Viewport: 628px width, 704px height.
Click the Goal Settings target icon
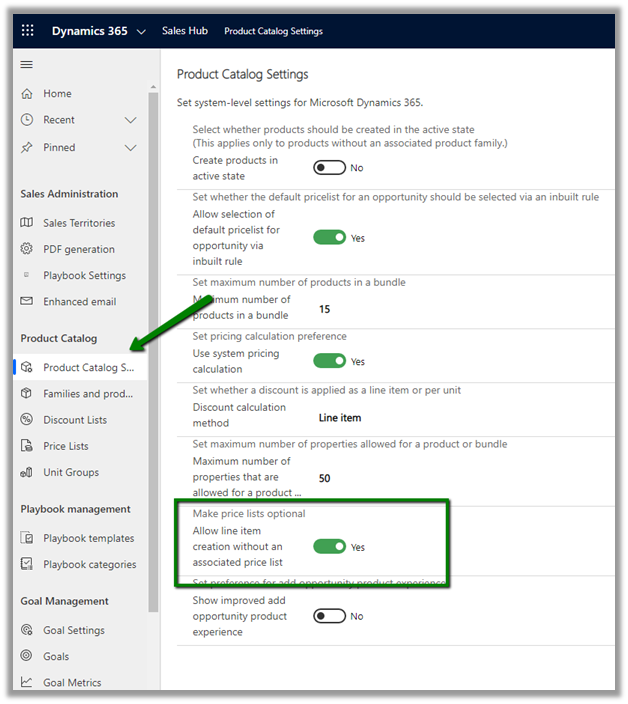[26, 629]
